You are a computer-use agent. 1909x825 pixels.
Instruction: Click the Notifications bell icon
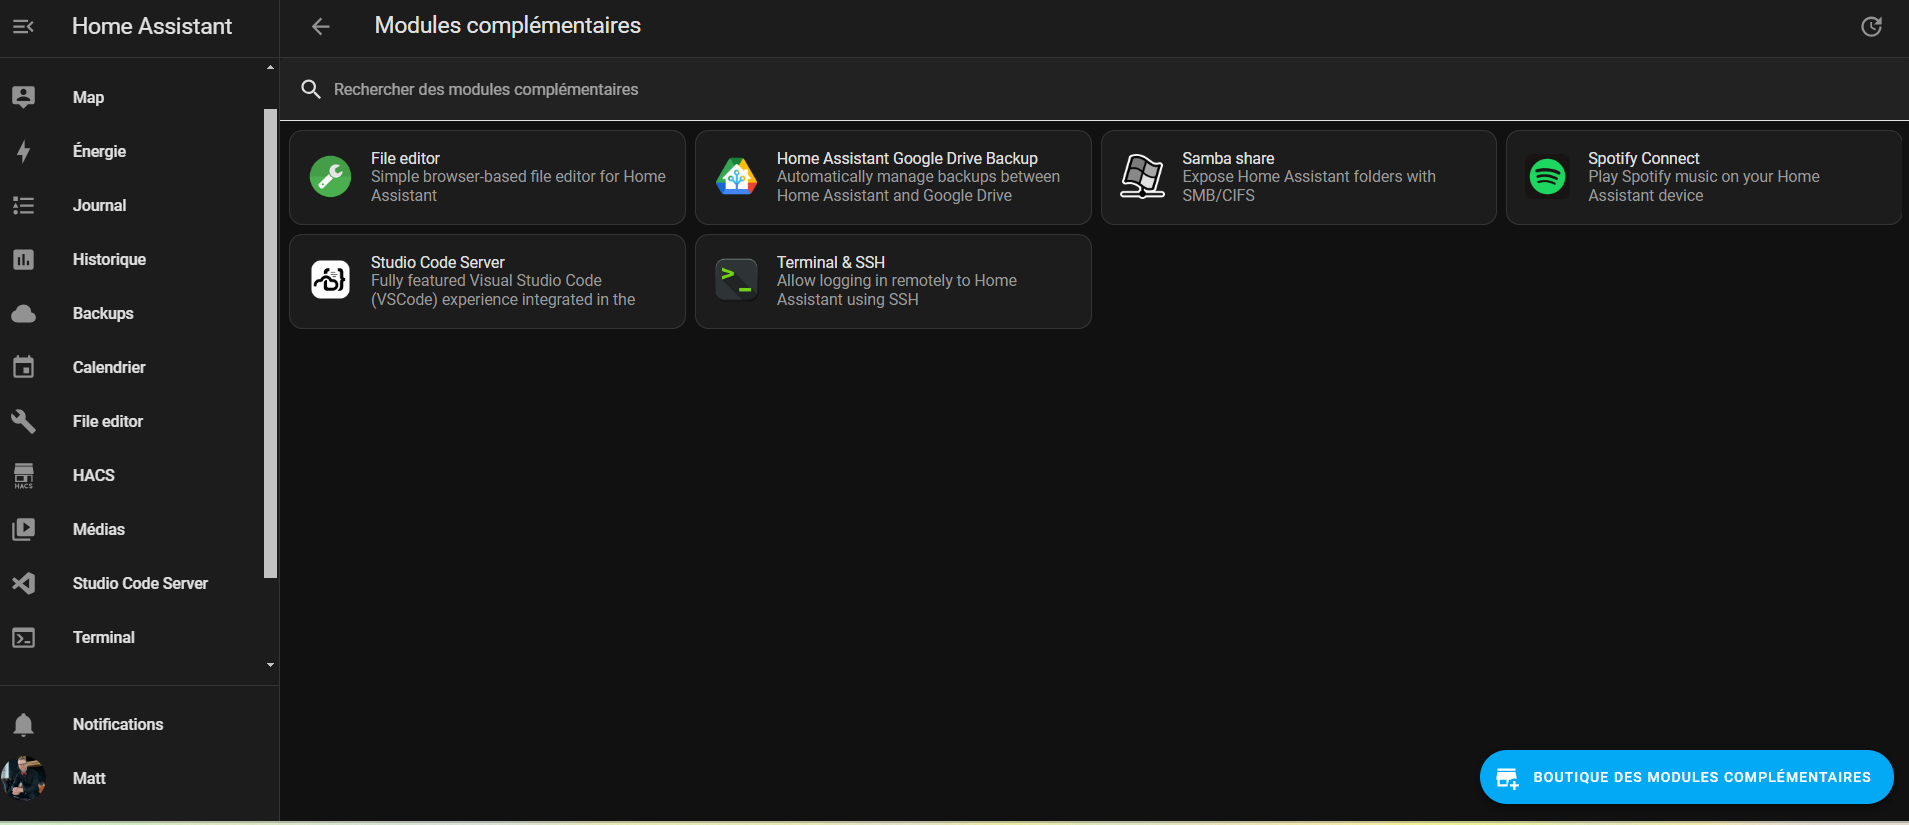click(x=24, y=724)
